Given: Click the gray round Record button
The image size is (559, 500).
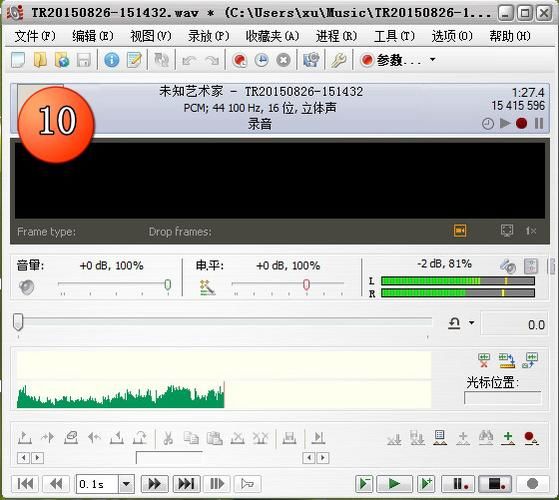Looking at the screenshot, I should pyautogui.click(x=532, y=484).
